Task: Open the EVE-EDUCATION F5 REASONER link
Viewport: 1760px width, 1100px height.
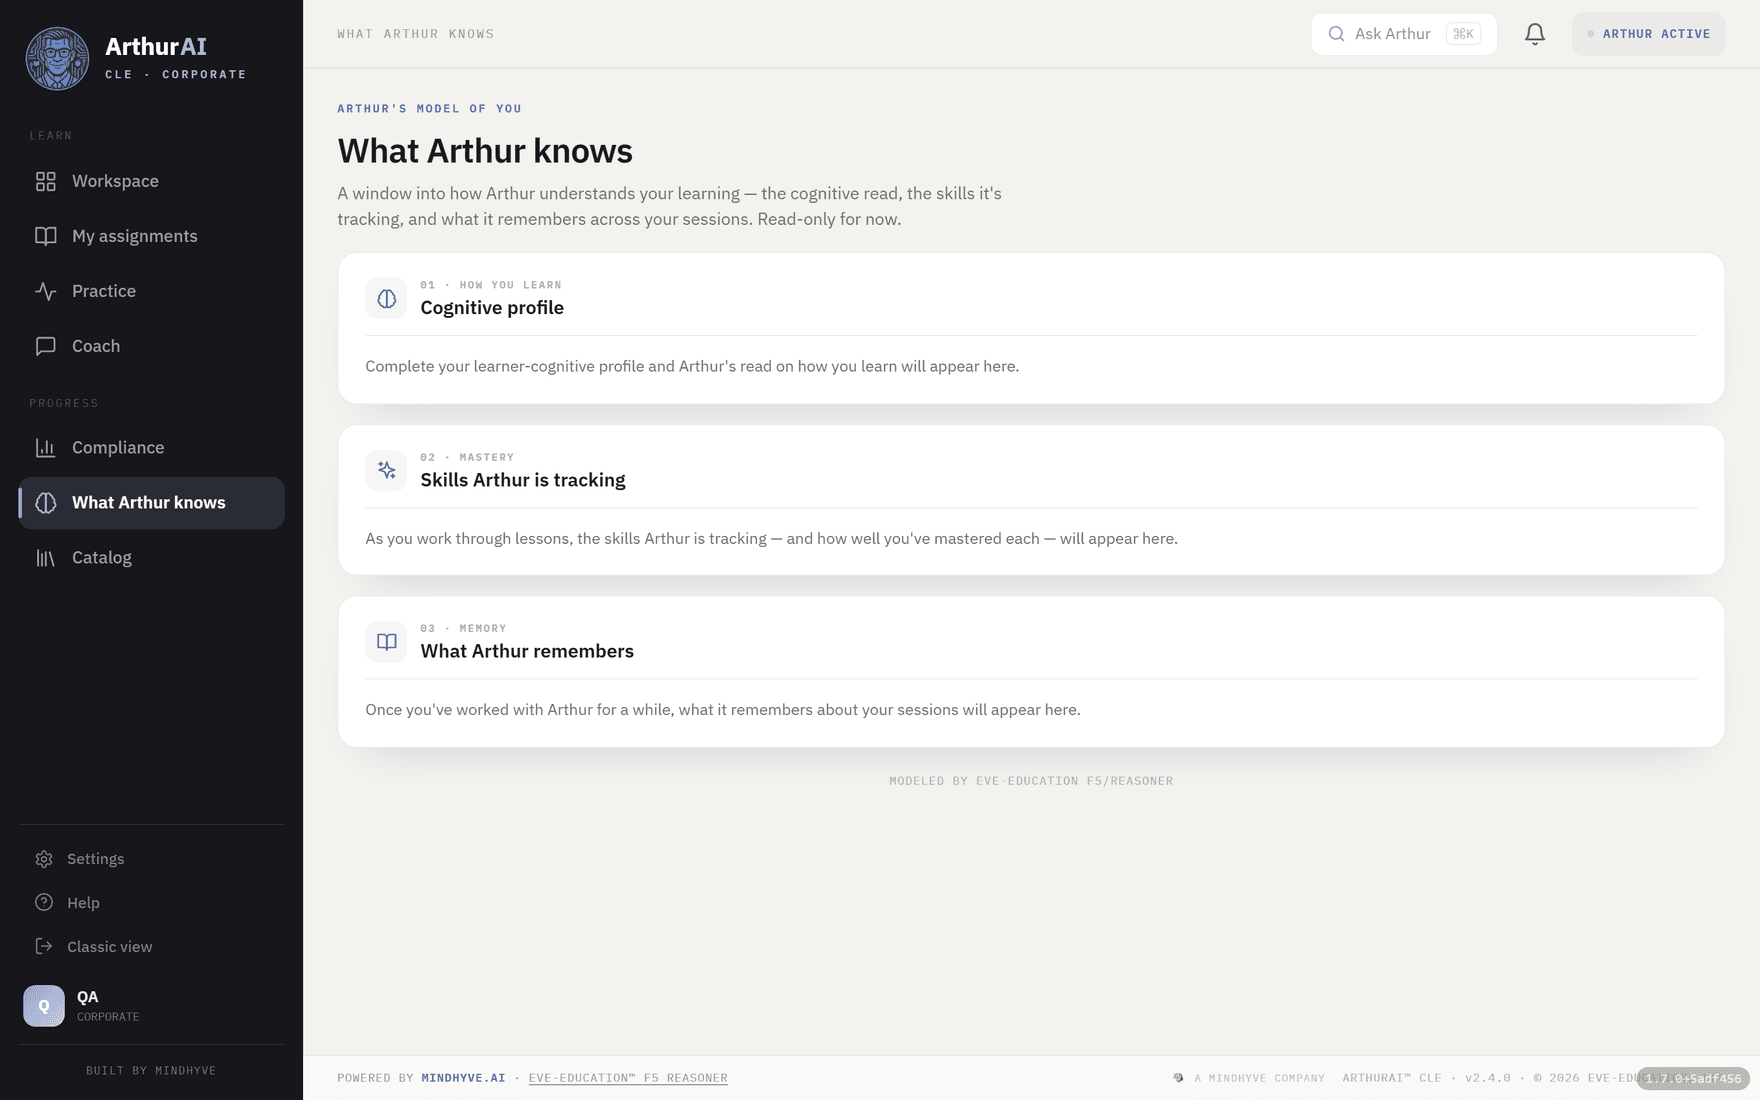Action: [628, 1078]
